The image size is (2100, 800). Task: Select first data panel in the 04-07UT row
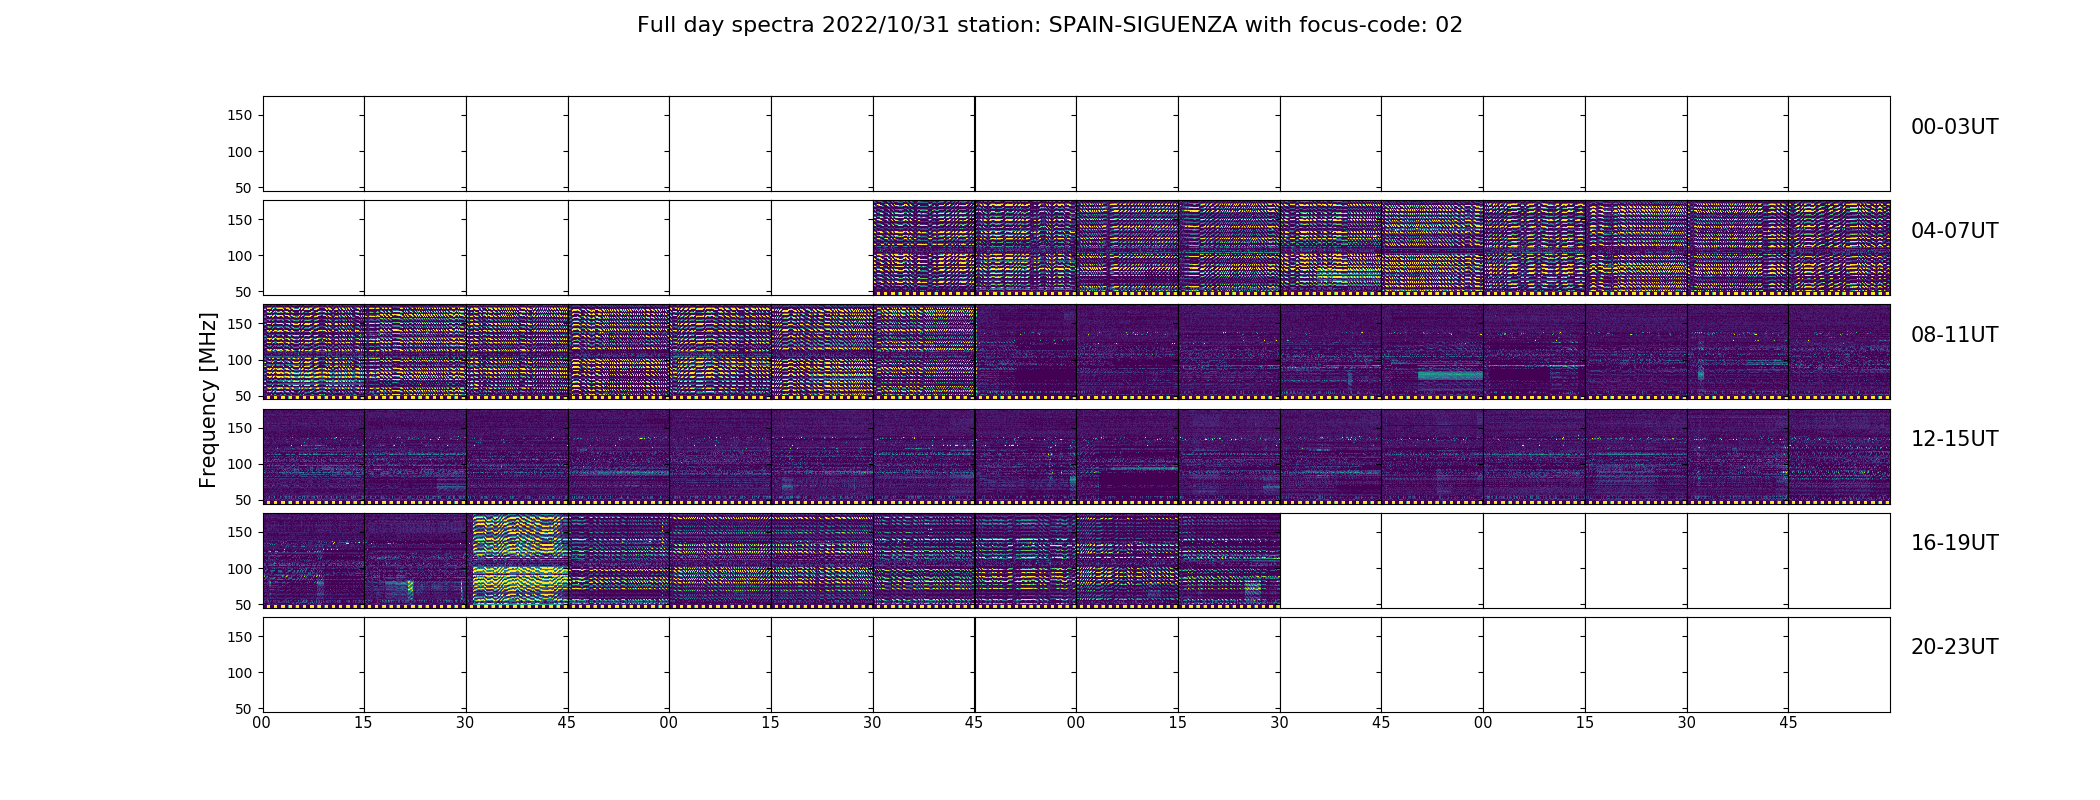(924, 248)
